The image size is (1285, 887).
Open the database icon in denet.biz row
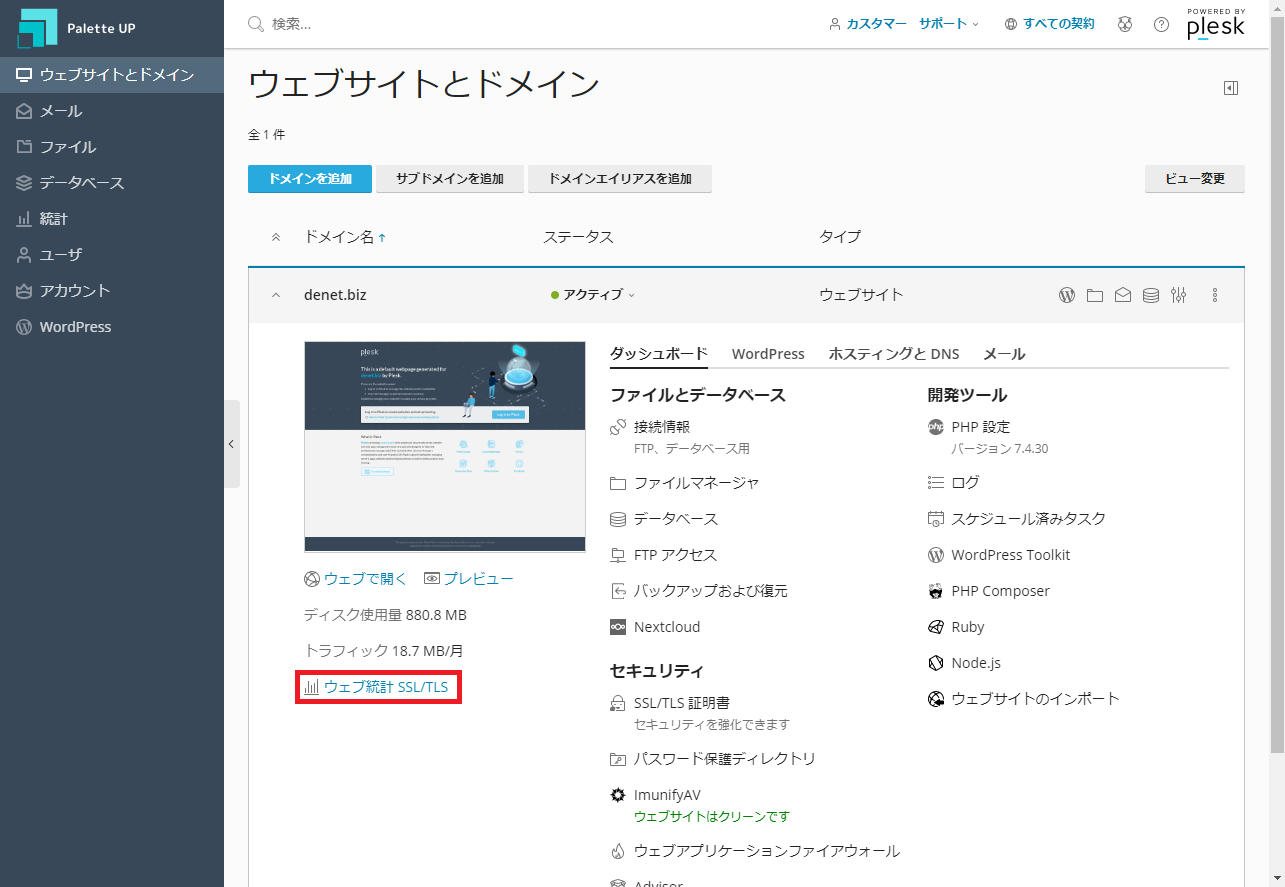(x=1151, y=295)
